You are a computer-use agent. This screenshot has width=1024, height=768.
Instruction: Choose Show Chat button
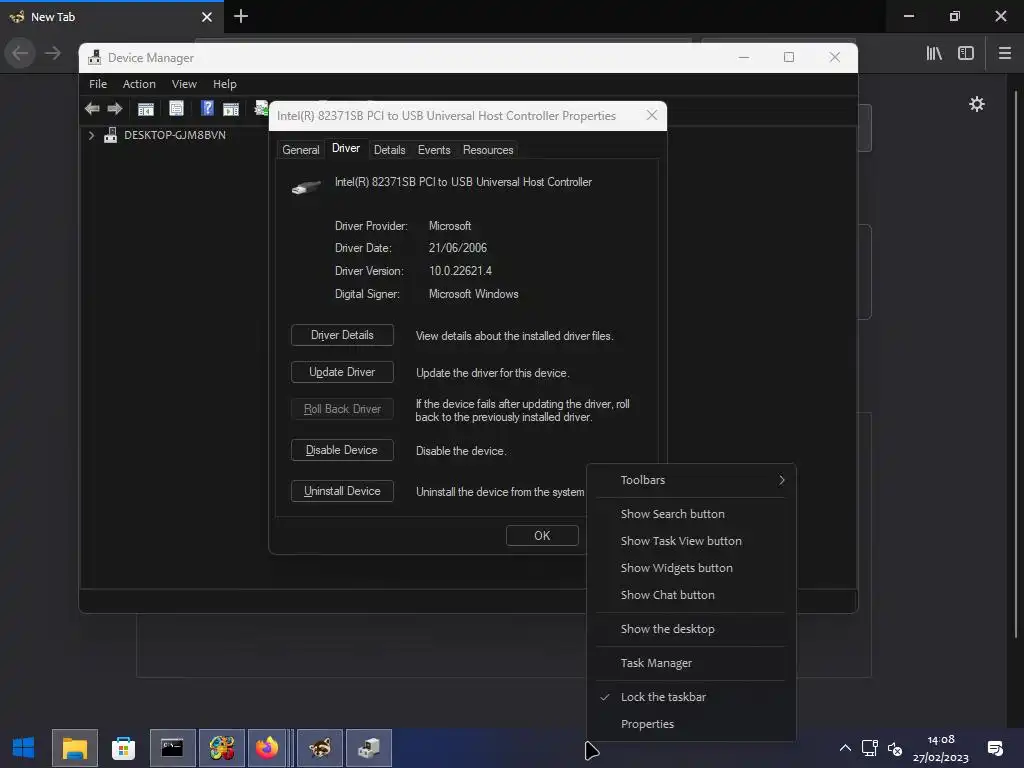(x=692, y=595)
